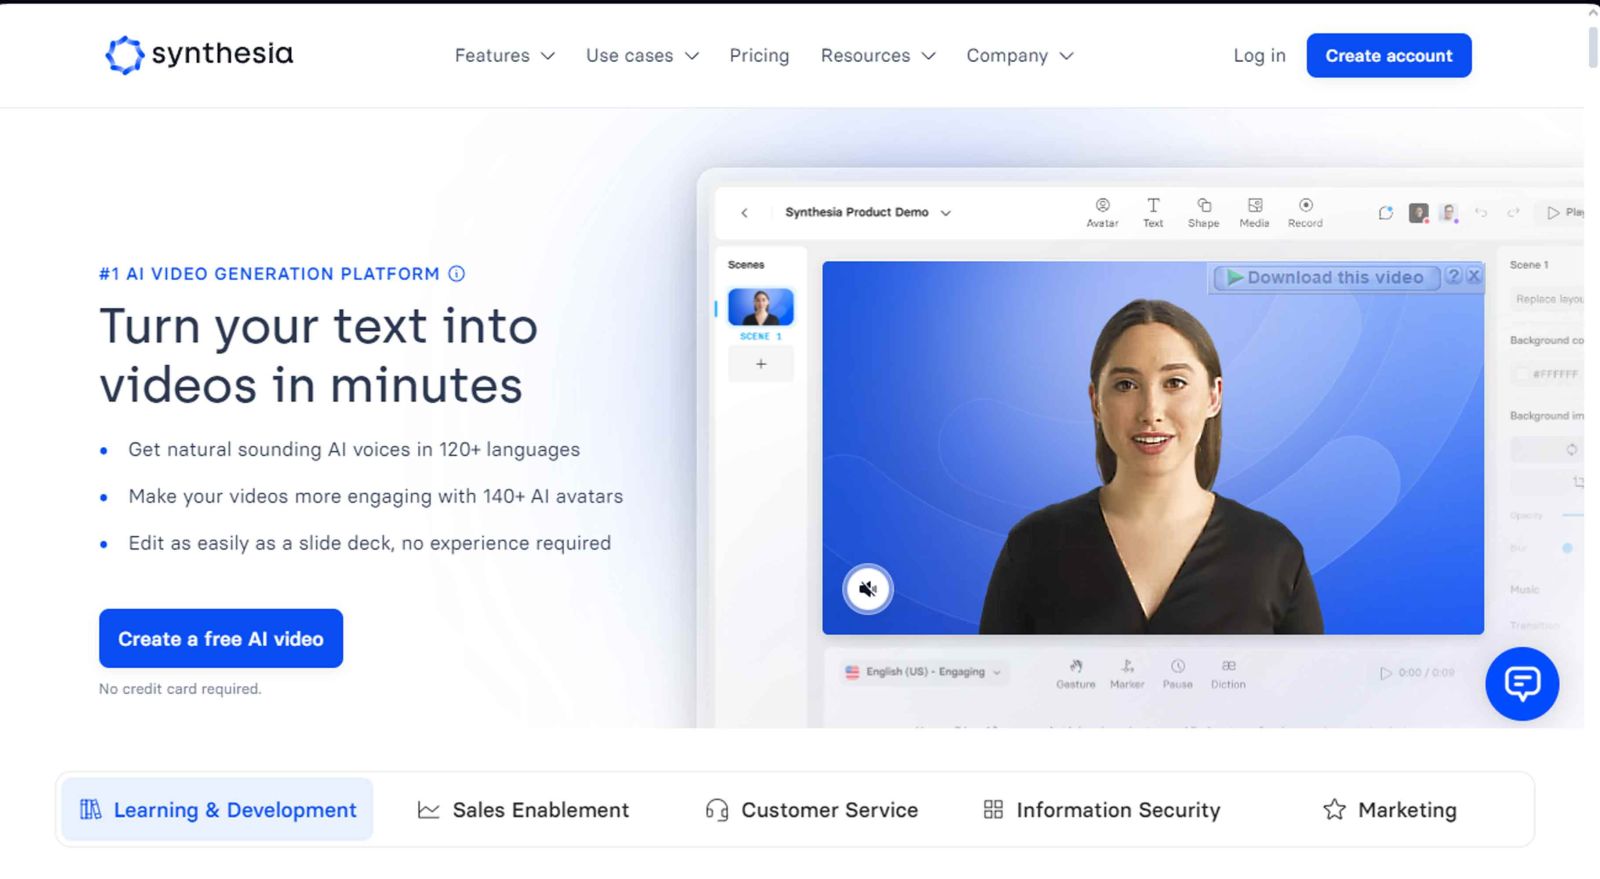
Task: Click the Synthesia logo
Action: pyautogui.click(x=199, y=55)
